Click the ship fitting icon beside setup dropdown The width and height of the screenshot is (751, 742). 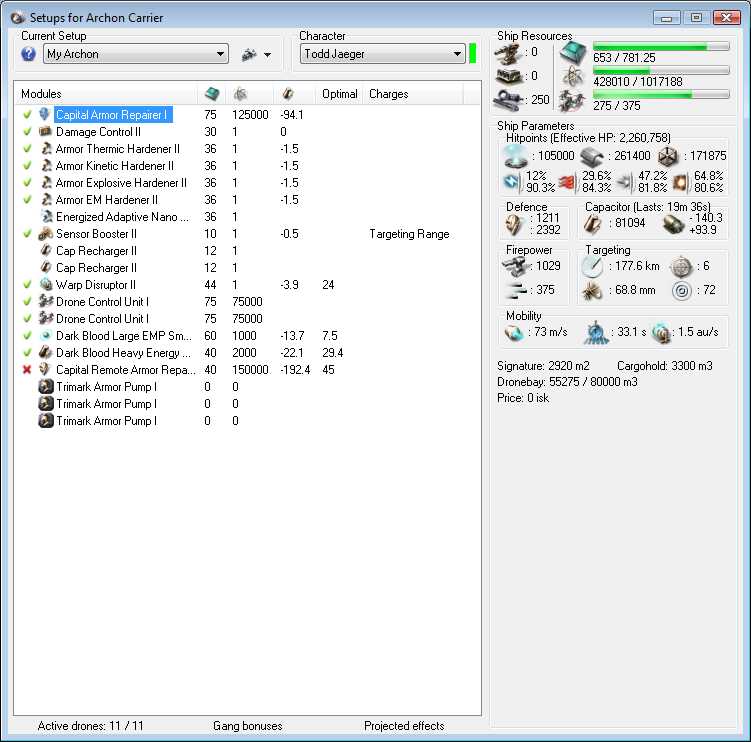coord(249,54)
